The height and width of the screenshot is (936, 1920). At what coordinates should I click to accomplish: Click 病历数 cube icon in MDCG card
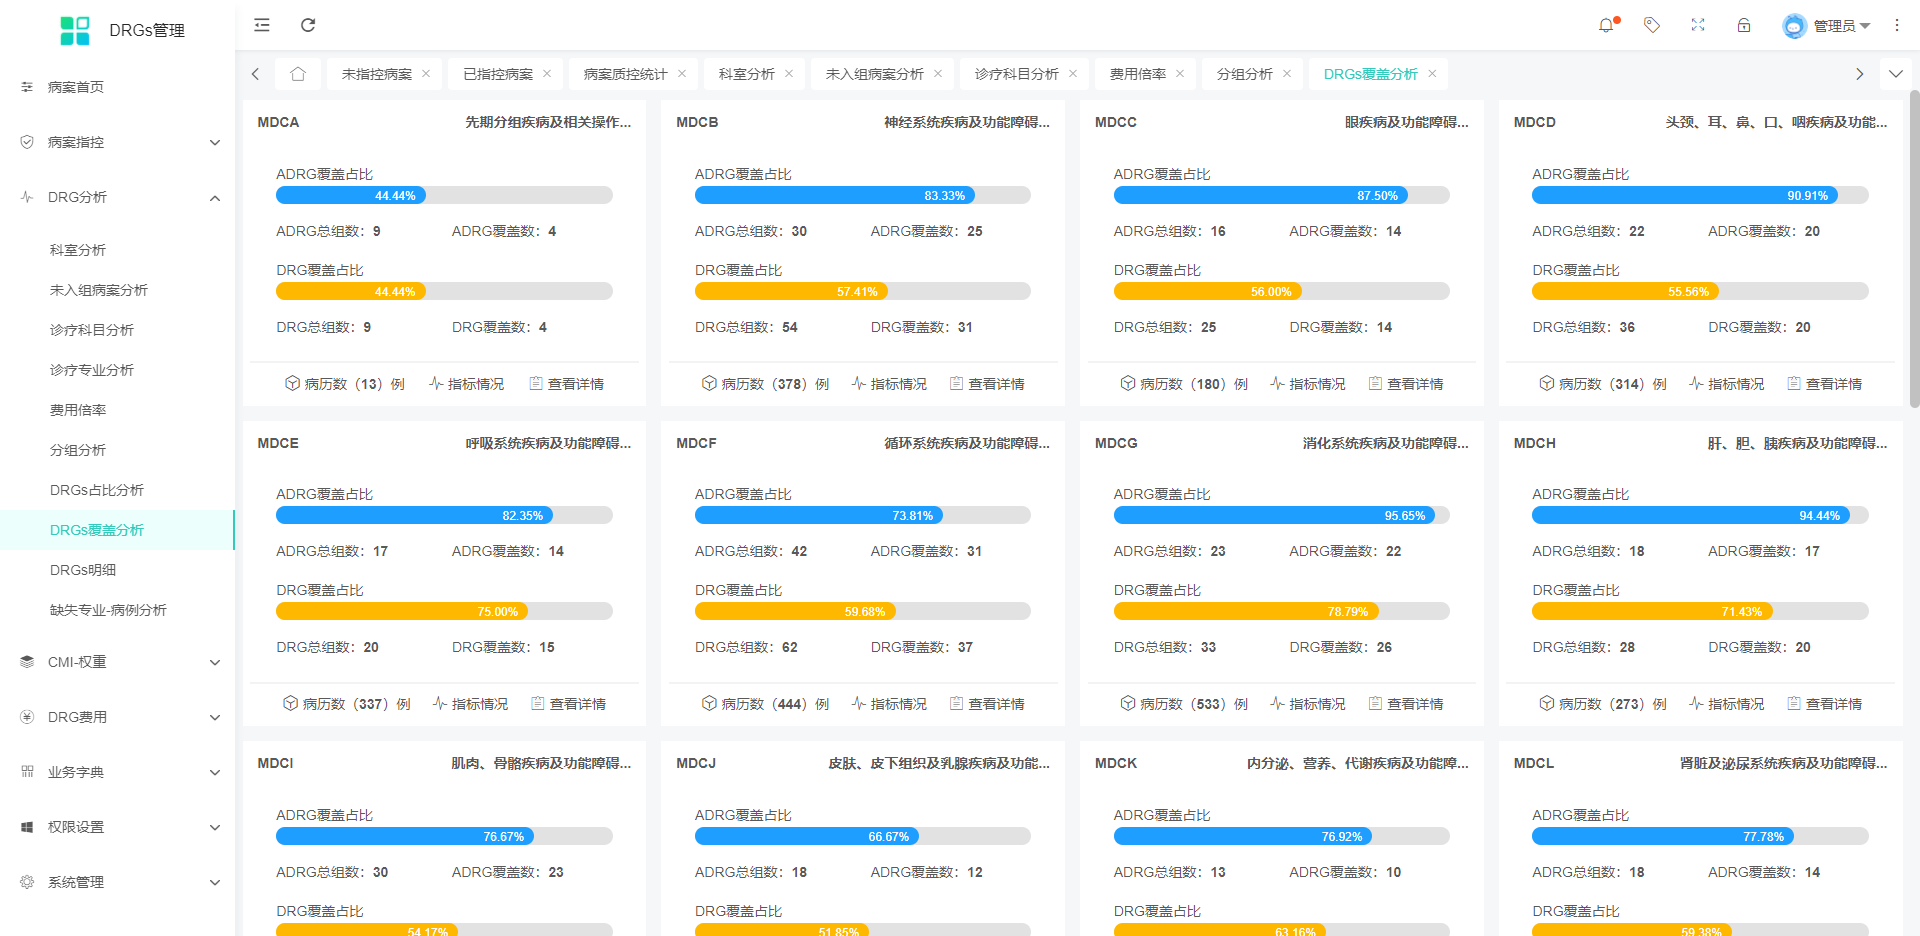(1128, 704)
